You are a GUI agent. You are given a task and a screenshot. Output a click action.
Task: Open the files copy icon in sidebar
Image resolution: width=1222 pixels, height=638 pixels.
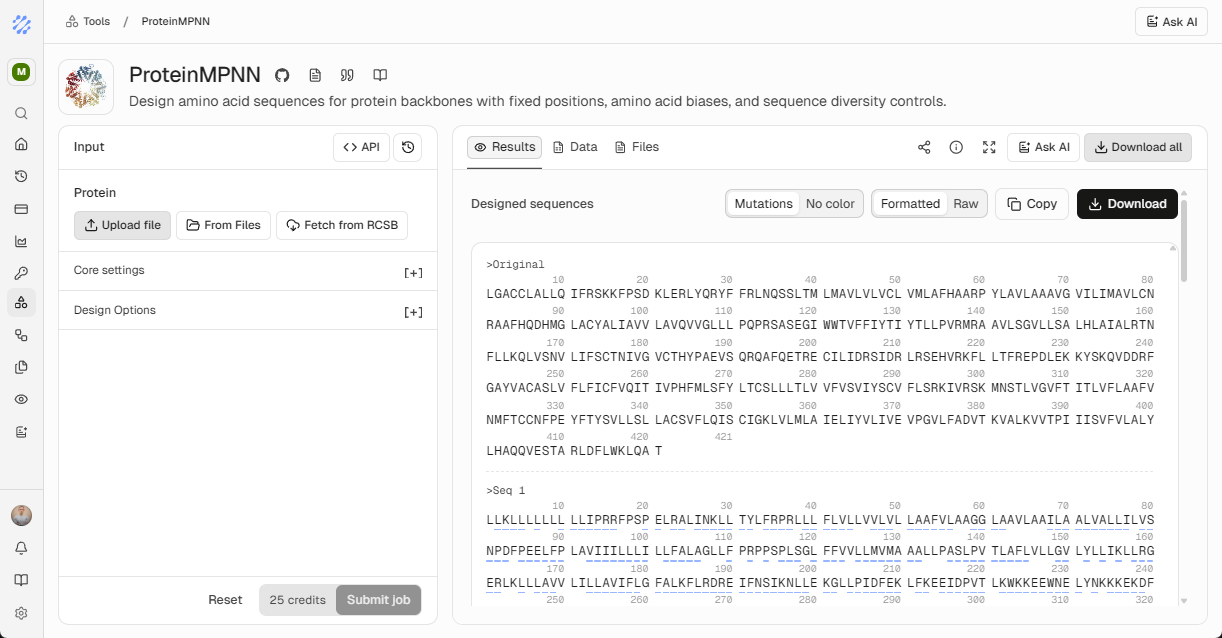[21, 367]
